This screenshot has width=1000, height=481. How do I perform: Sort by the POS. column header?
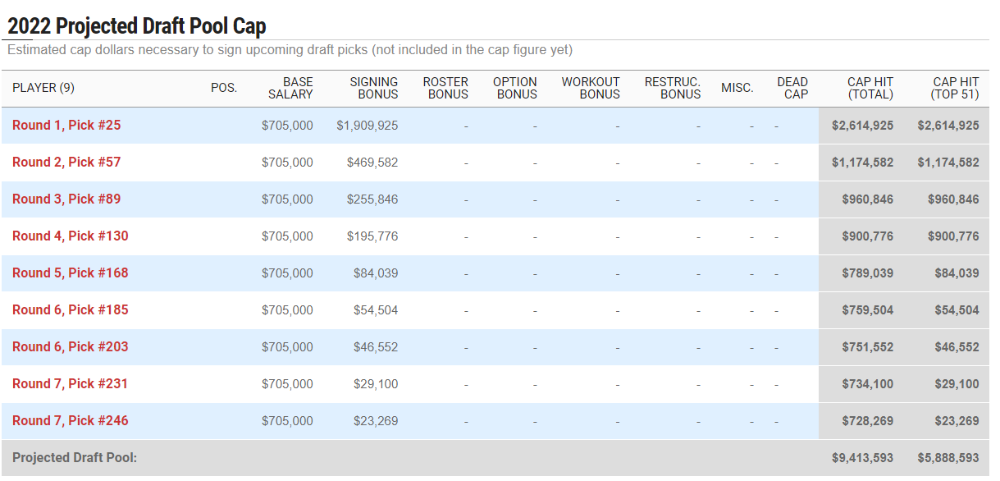(x=224, y=88)
